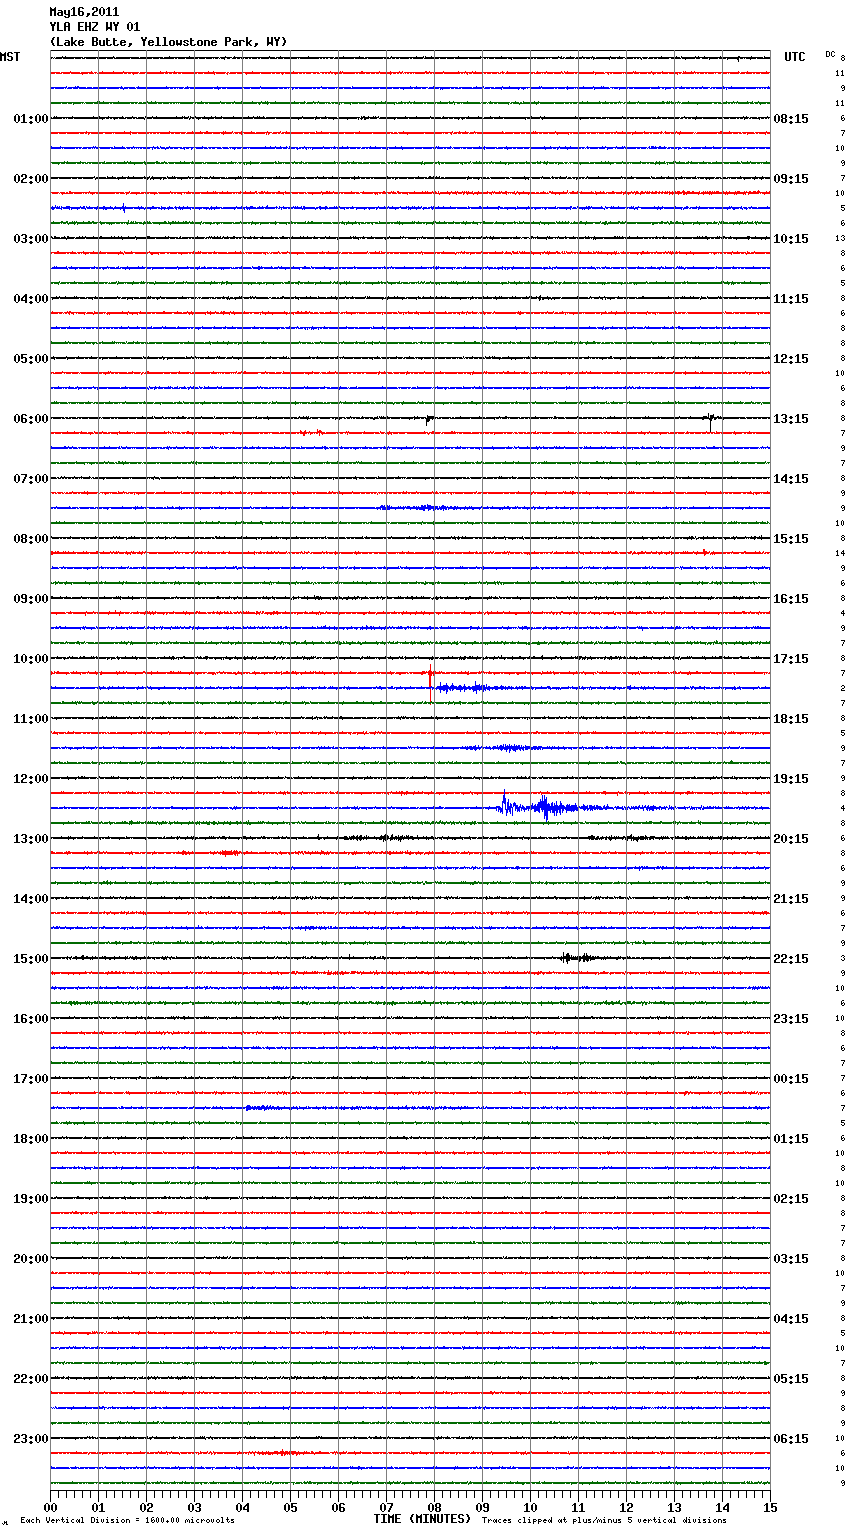Click the 09:15 UTC time label
The width and height of the screenshot is (850, 1534).
tap(791, 179)
